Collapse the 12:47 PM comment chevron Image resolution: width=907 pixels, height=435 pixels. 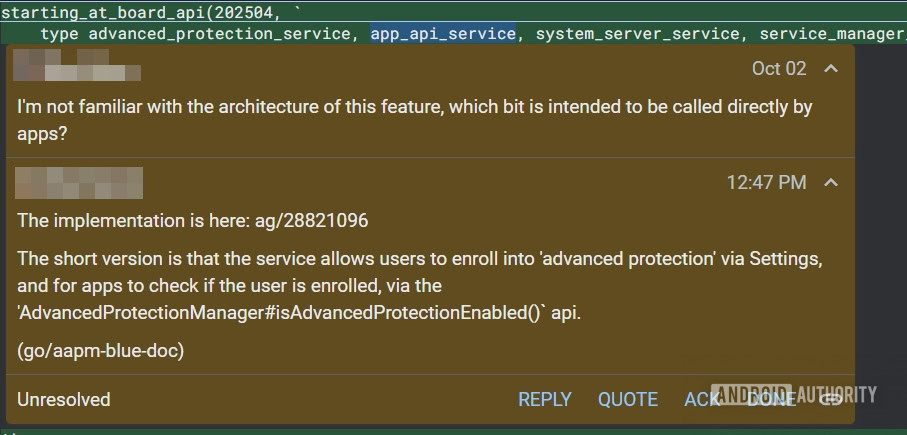click(x=830, y=182)
